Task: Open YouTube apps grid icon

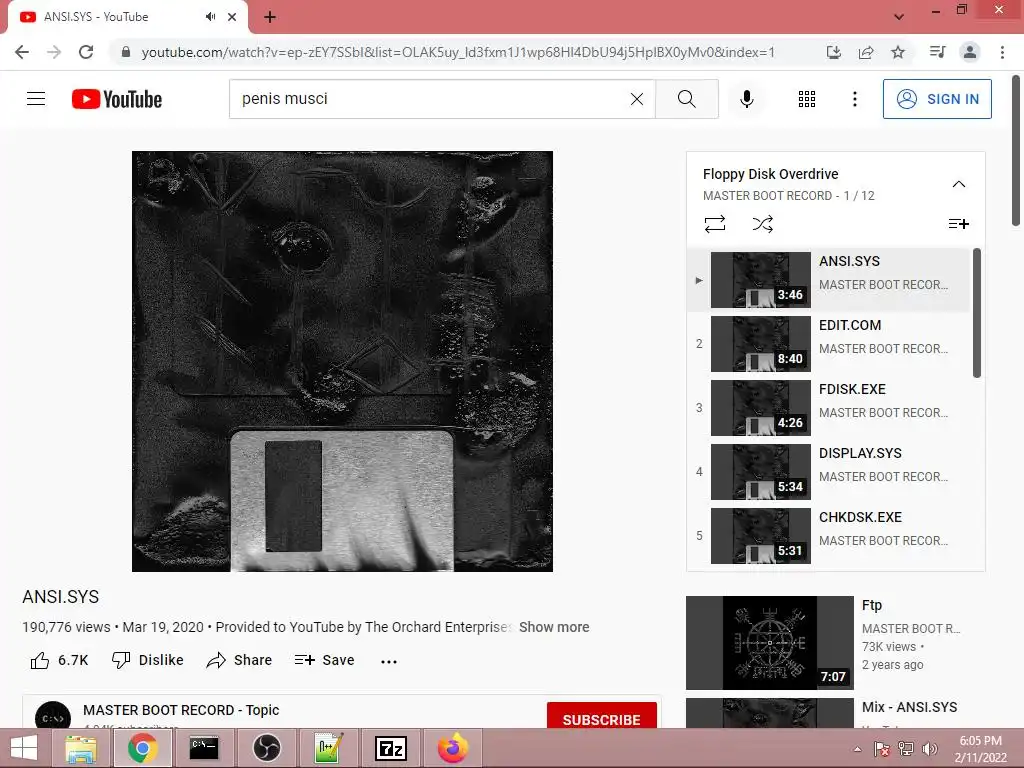Action: [x=807, y=99]
